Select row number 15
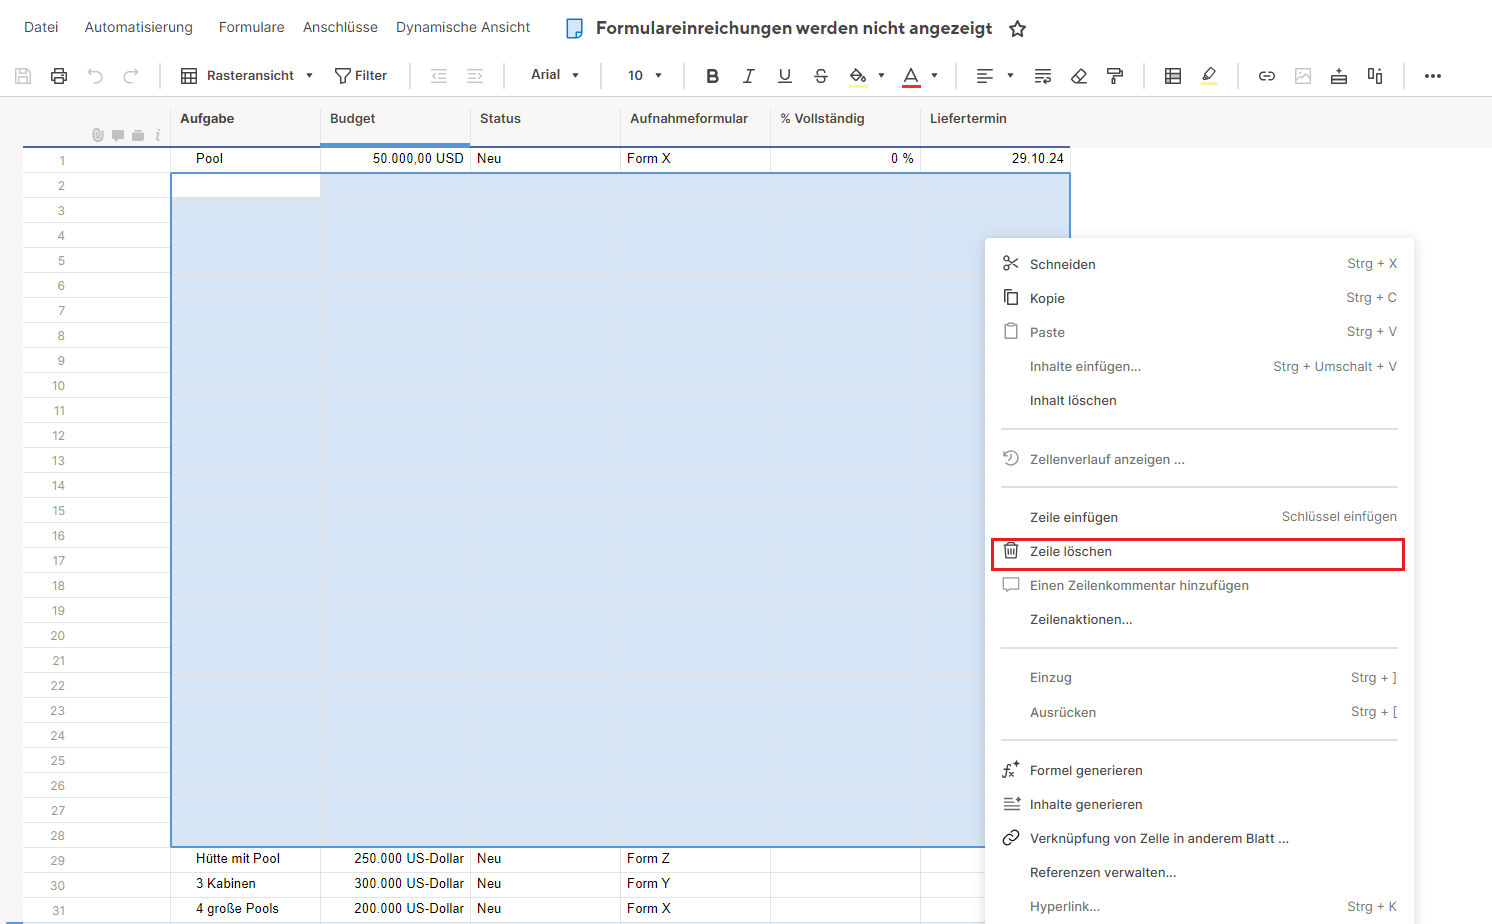 59,510
